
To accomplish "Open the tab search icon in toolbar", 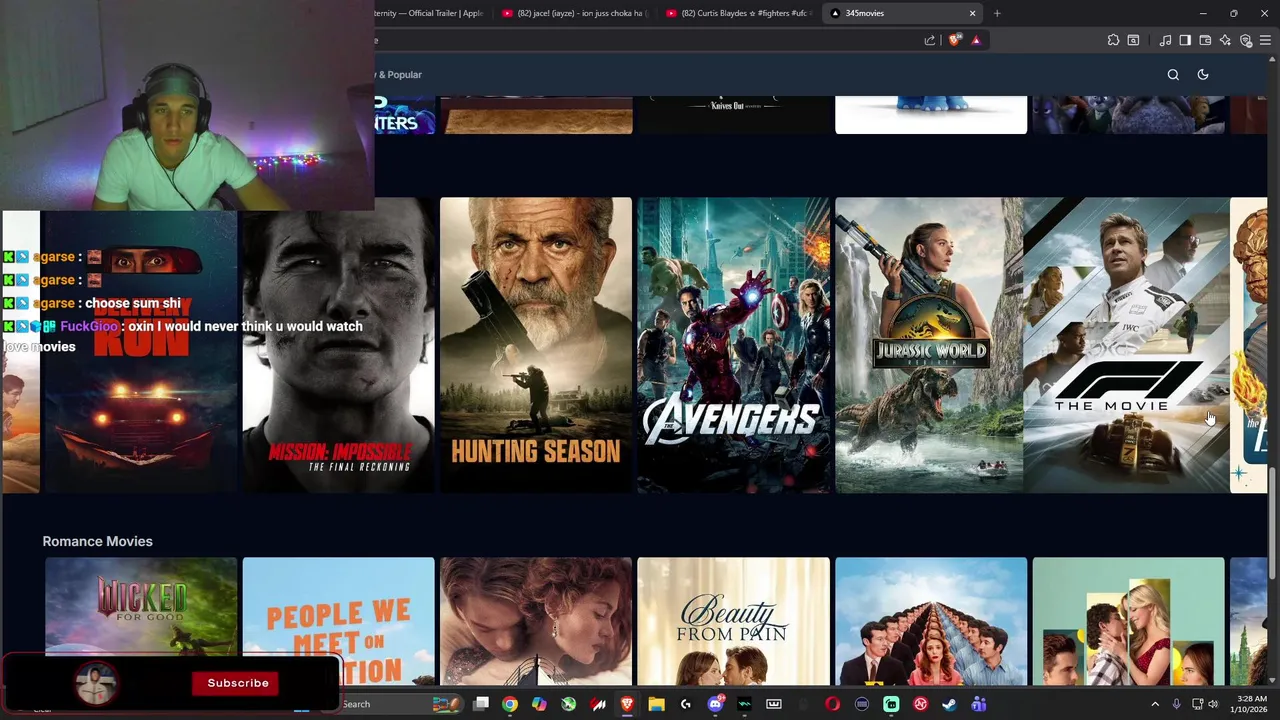I will pos(1133,40).
